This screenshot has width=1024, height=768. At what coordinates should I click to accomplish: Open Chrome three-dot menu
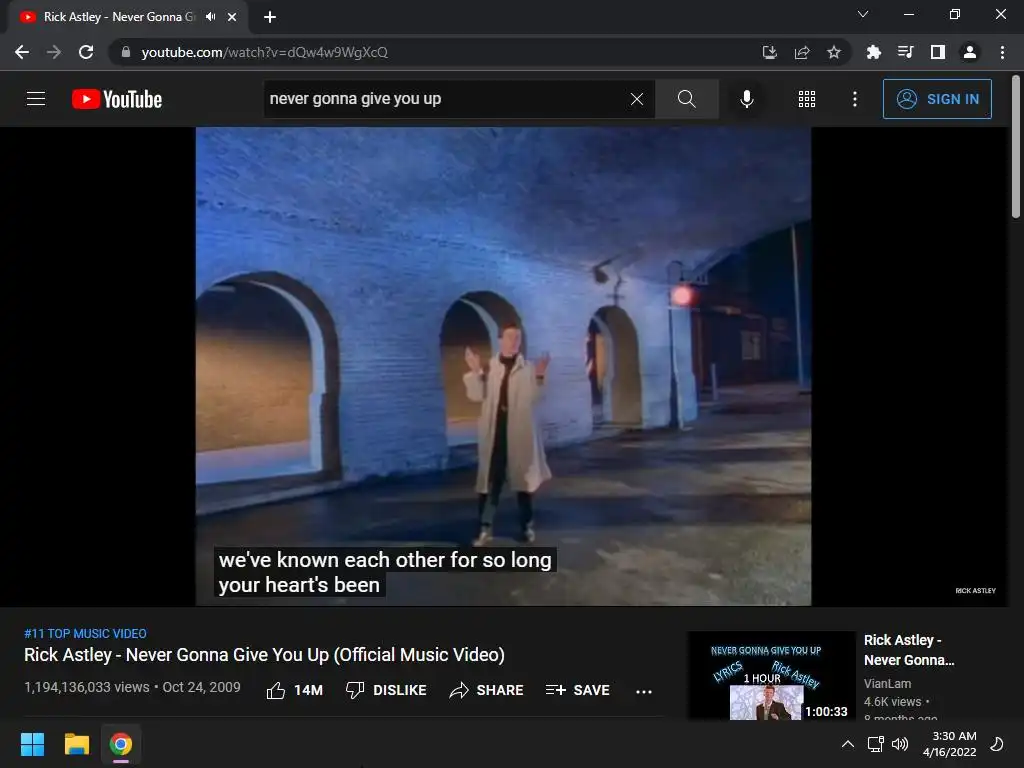(1002, 52)
